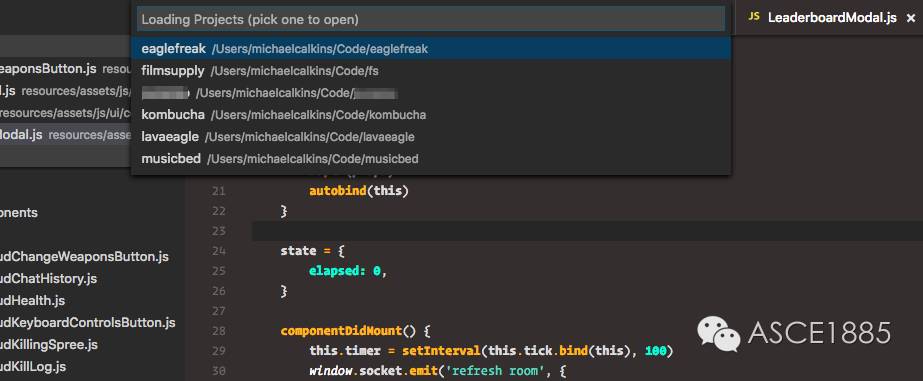
Task: Expand the components folder in explorer
Action: [x=19, y=213]
